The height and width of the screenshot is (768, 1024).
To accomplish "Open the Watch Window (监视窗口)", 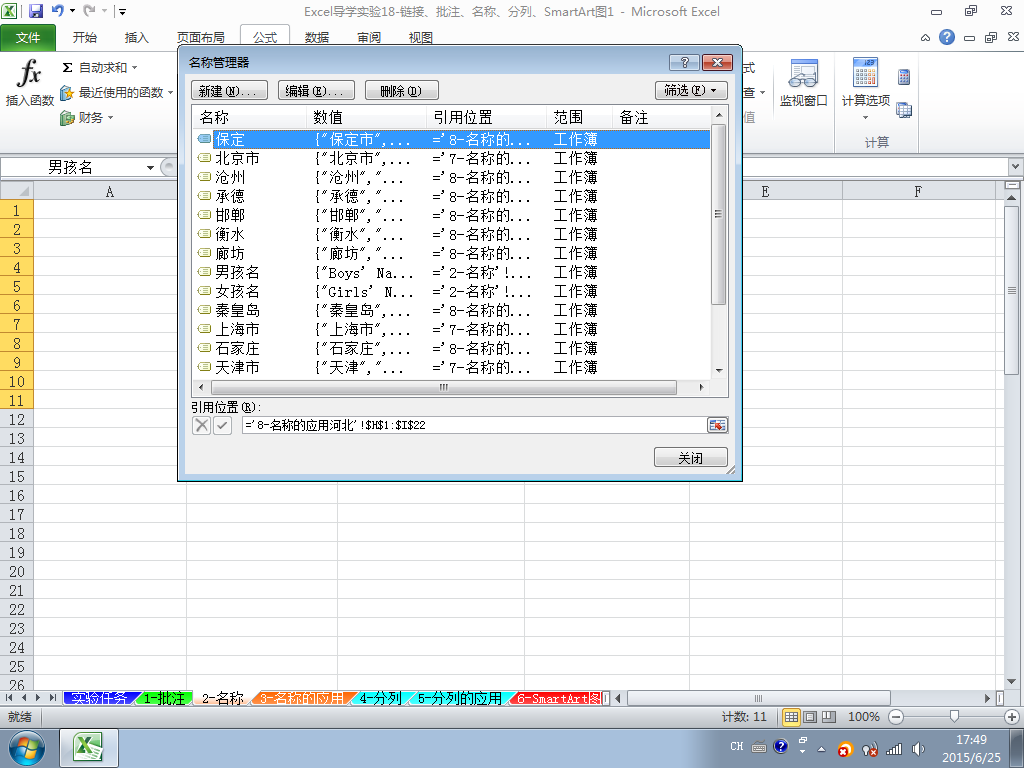I will coord(803,82).
